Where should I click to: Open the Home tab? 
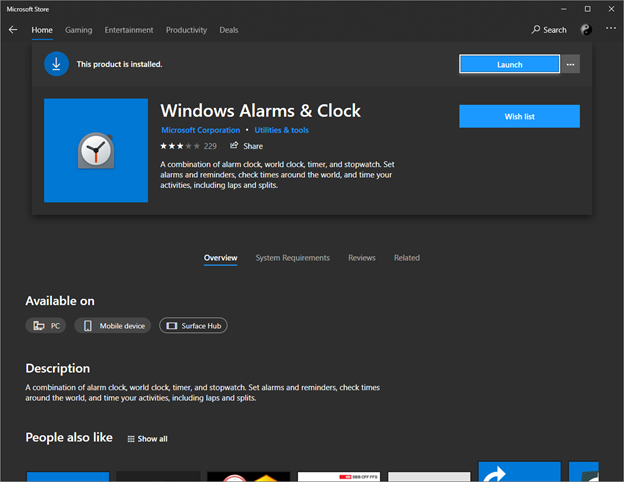(42, 30)
